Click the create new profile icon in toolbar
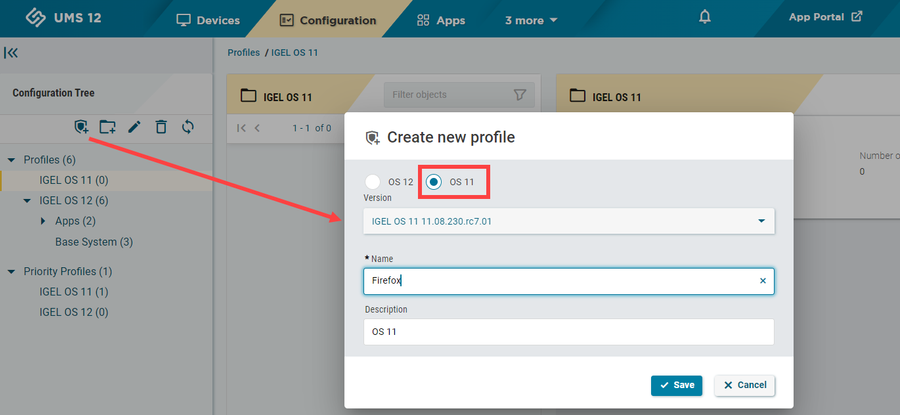 click(82, 127)
